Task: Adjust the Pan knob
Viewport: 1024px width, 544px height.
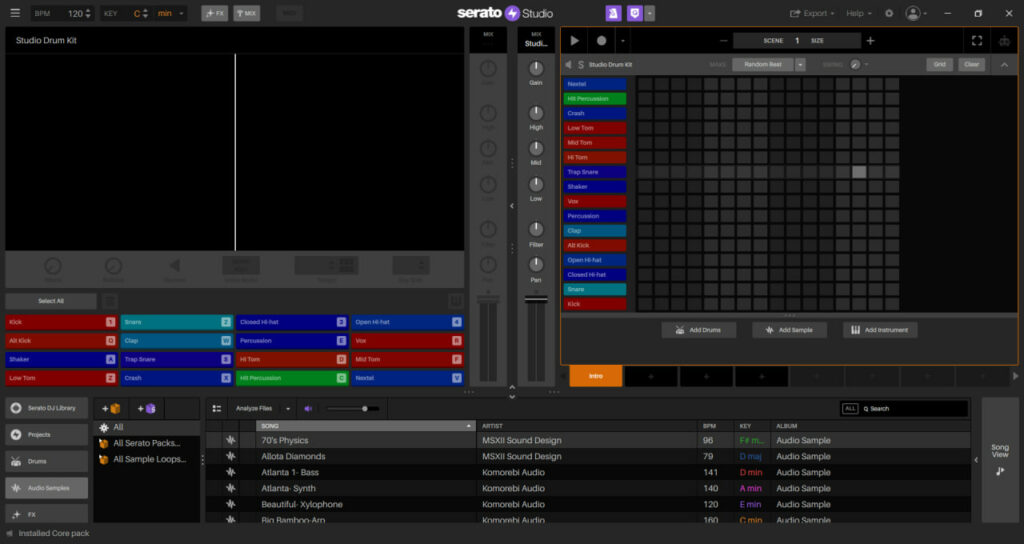Action: [536, 264]
